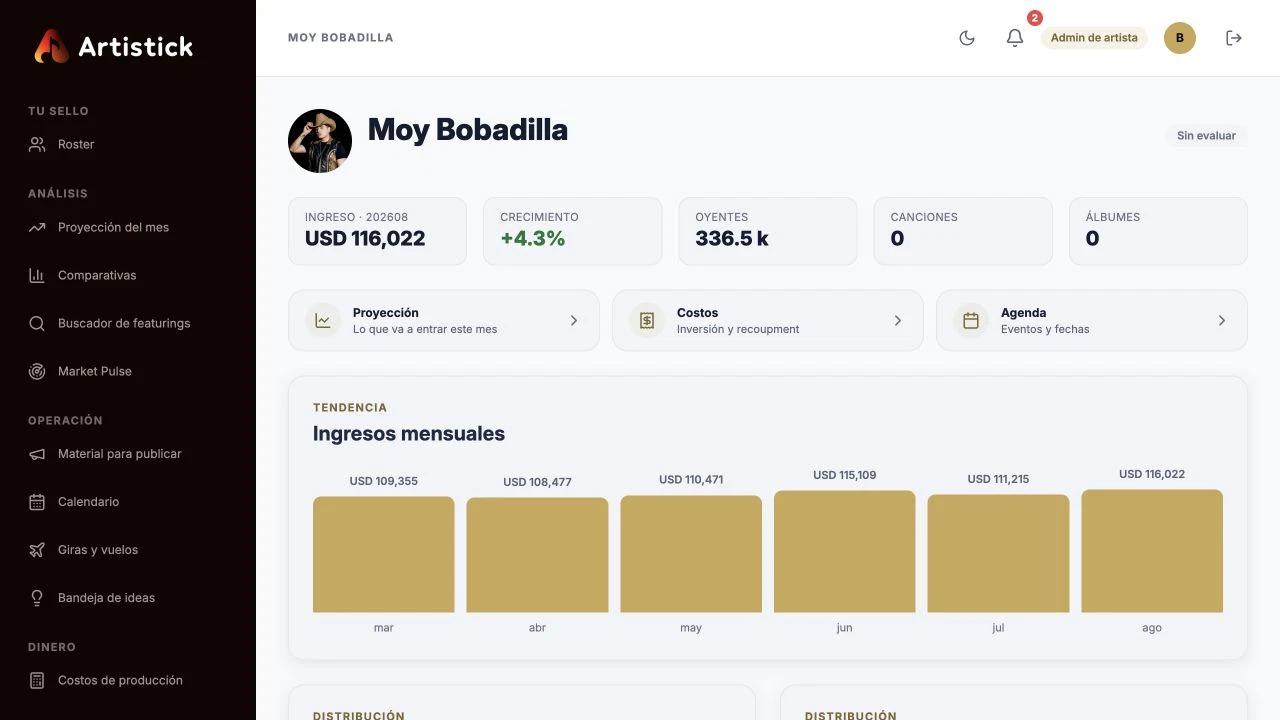Click the Proyección card chart icon
This screenshot has width=1280, height=720.
point(323,321)
